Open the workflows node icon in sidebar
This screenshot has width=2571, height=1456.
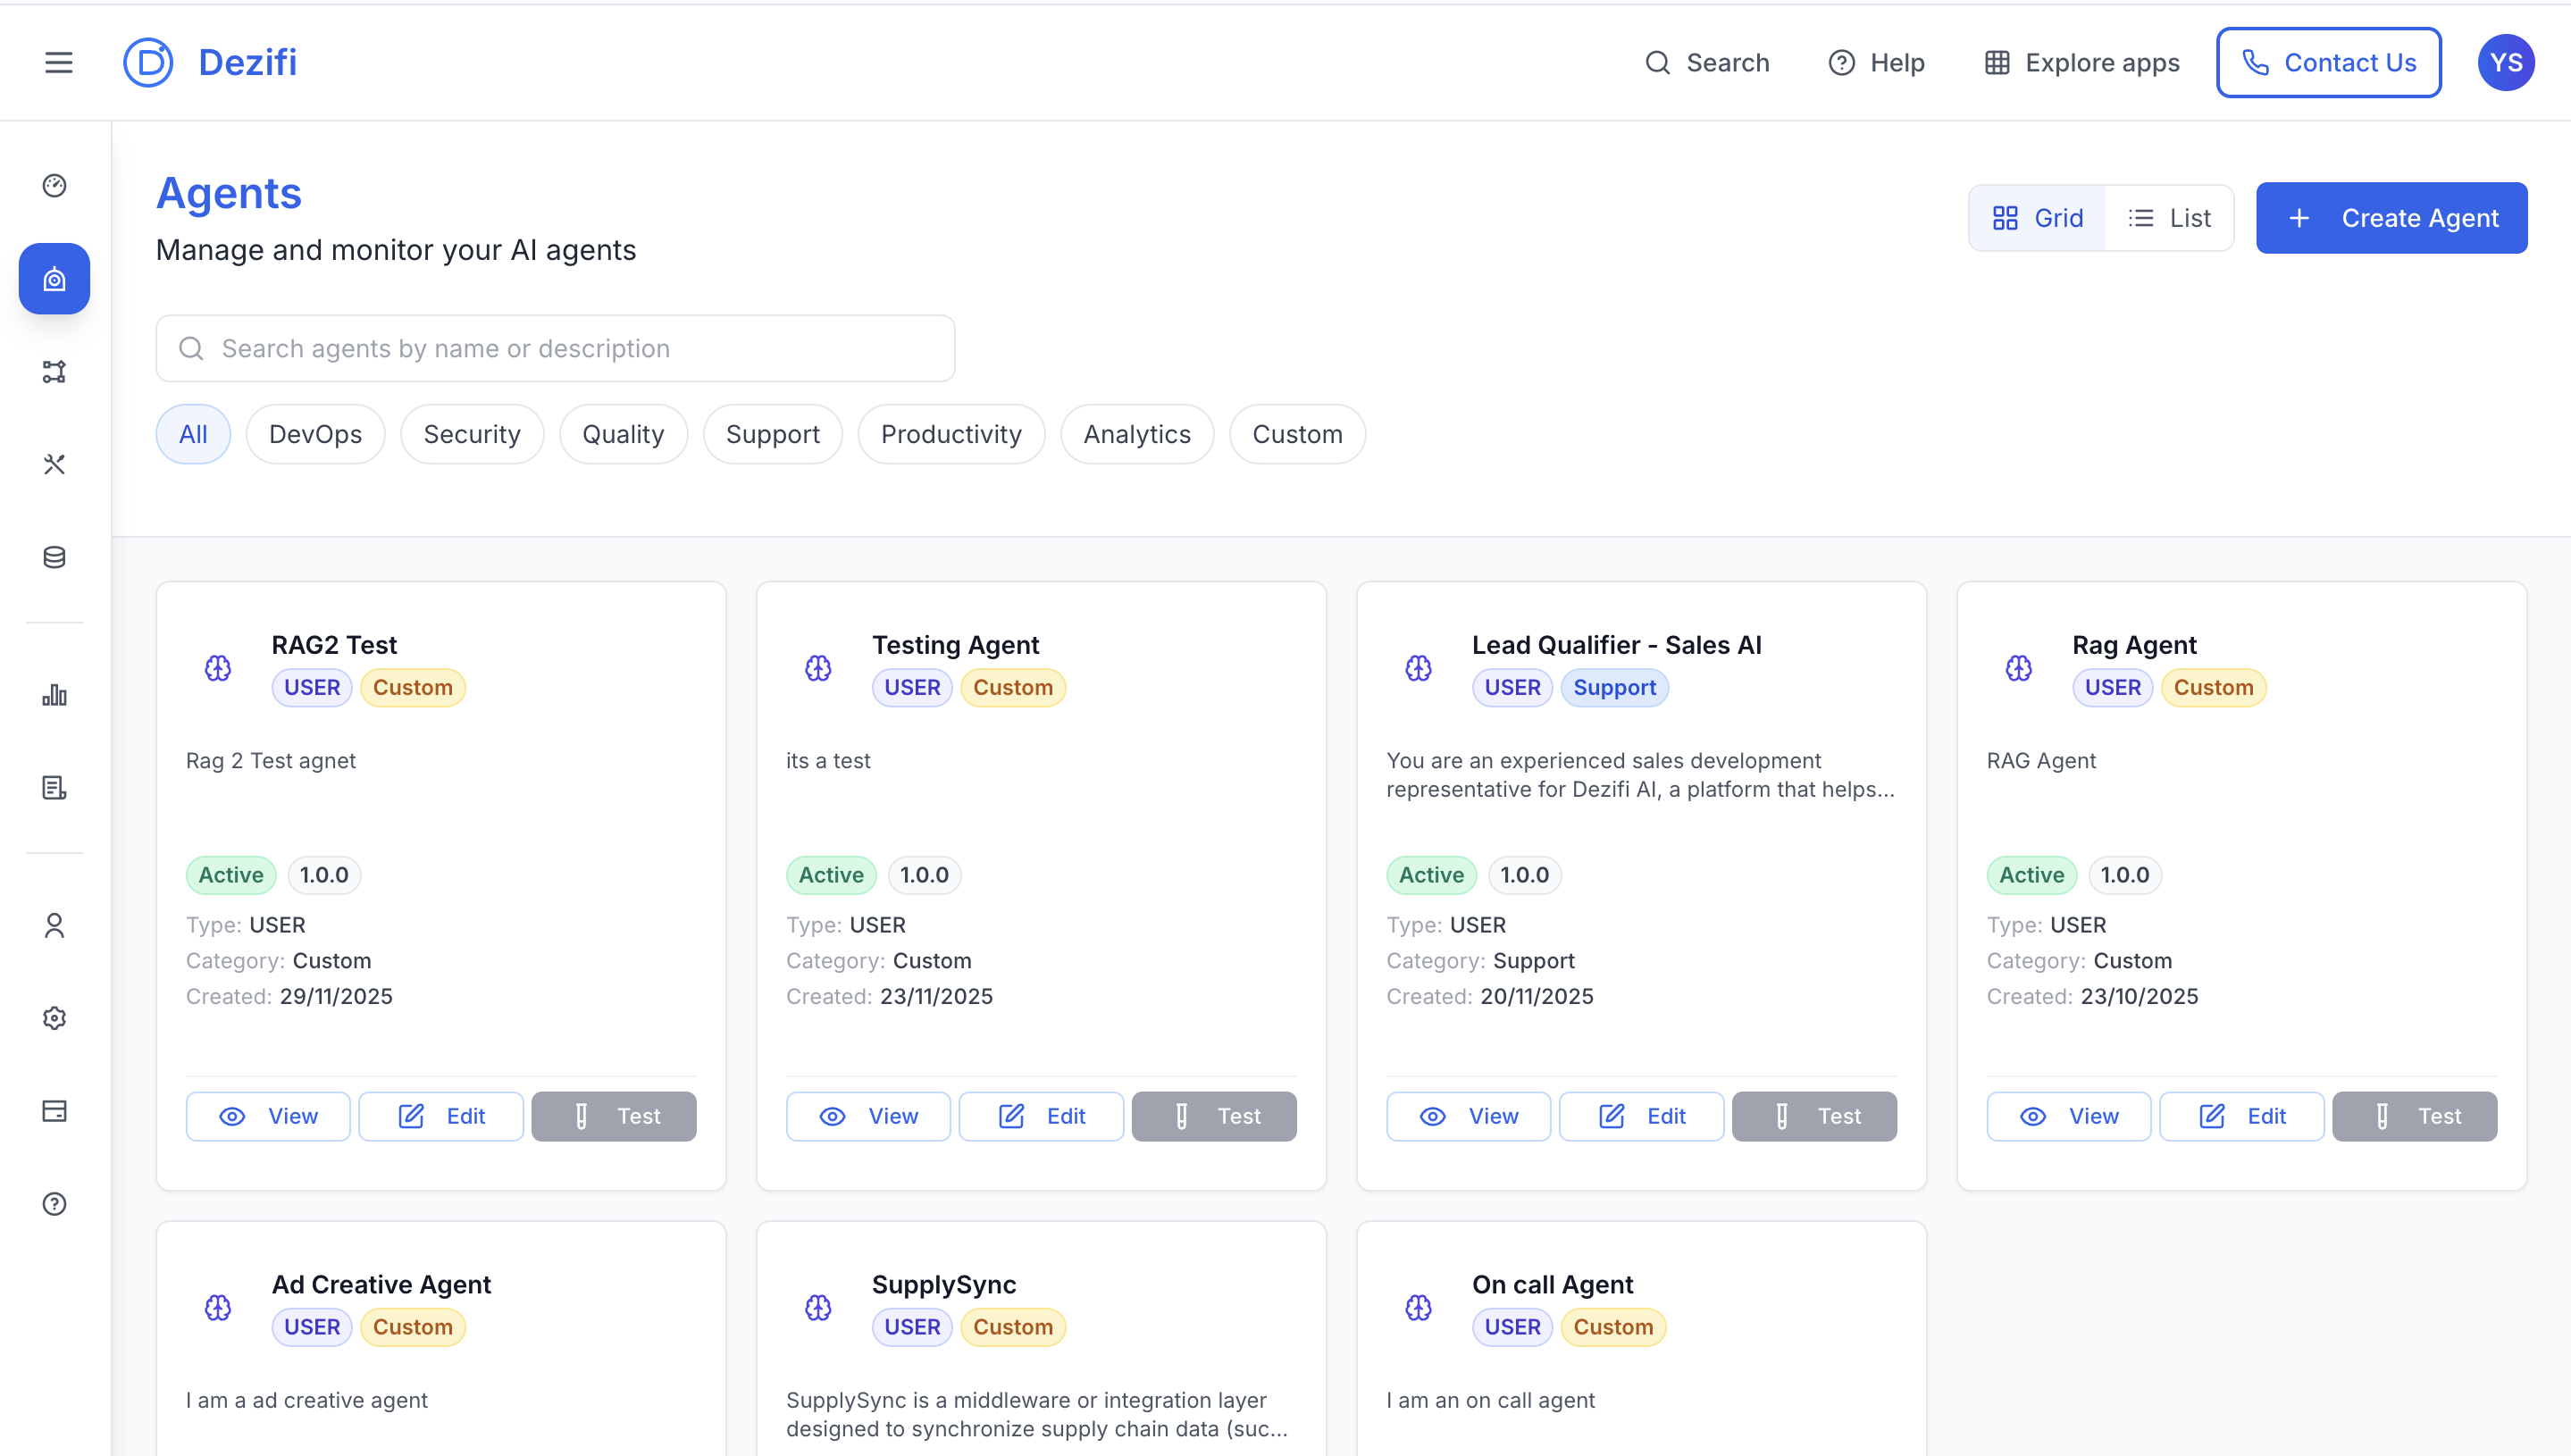[54, 371]
